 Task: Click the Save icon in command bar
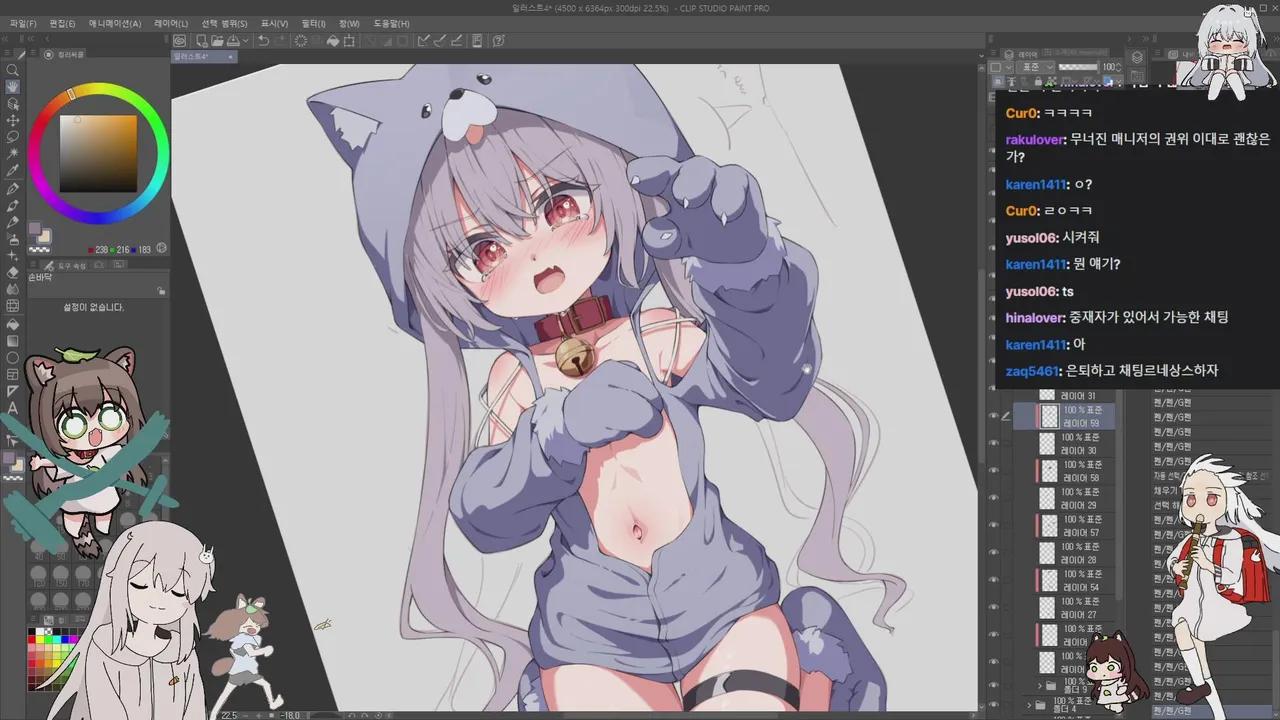click(x=233, y=41)
